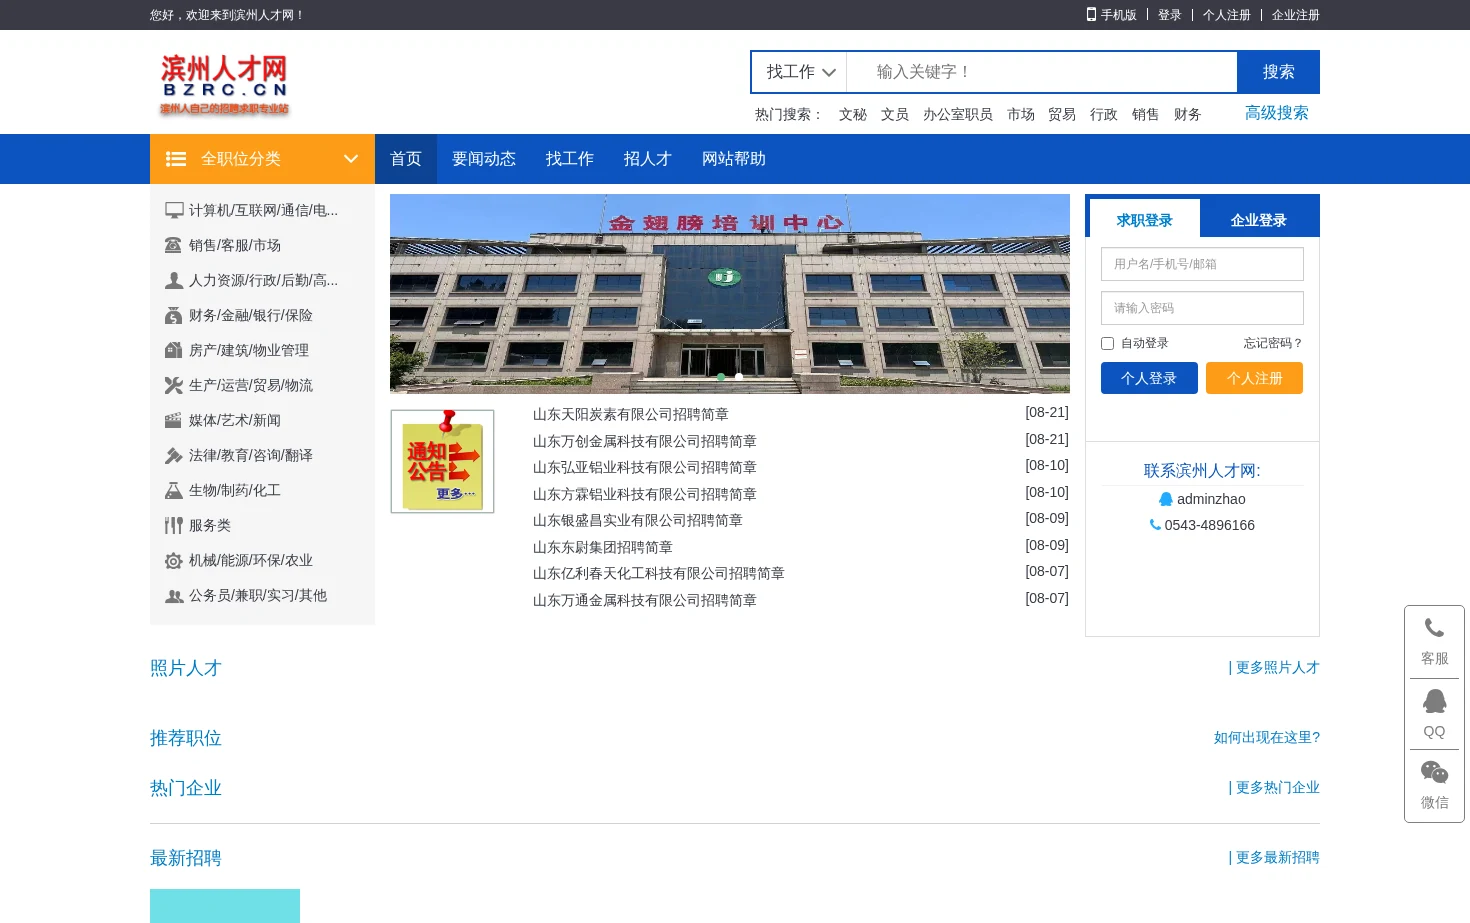Screen dimensions: 1470x923
Task: Click the finance/banking category icon
Action: (174, 315)
